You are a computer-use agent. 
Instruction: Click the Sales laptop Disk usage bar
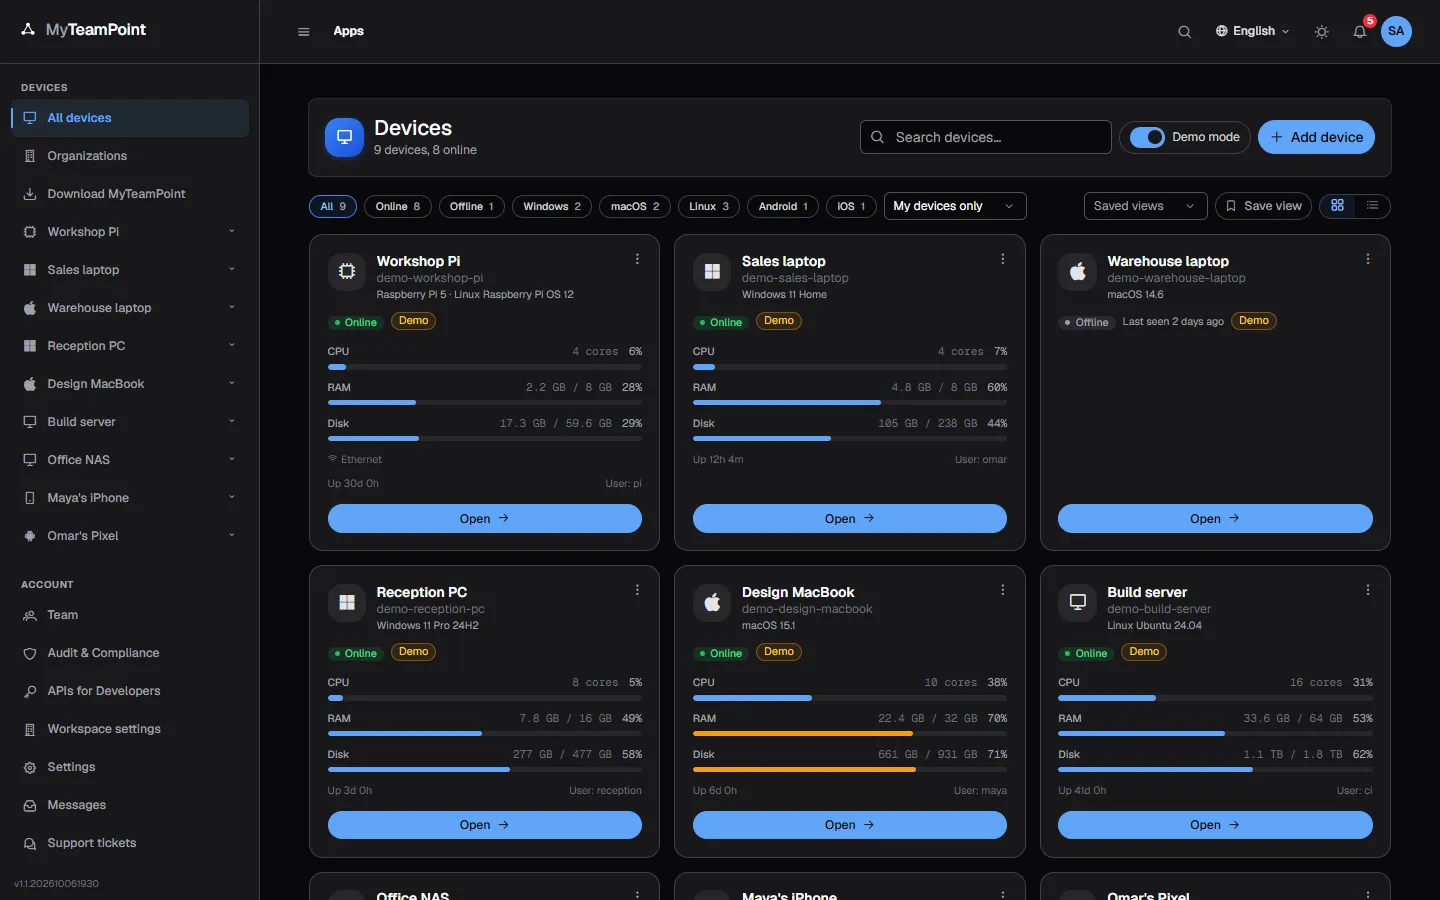(850, 438)
